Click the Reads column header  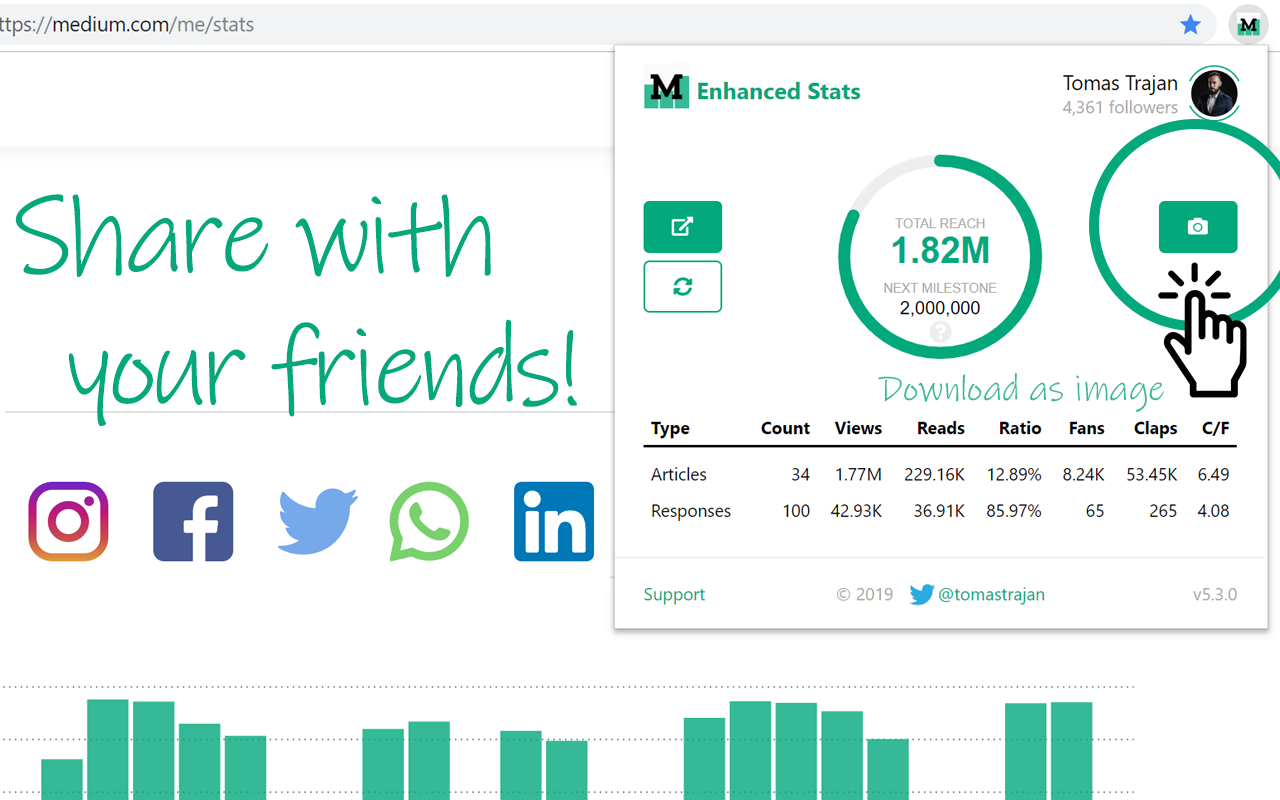point(941,428)
